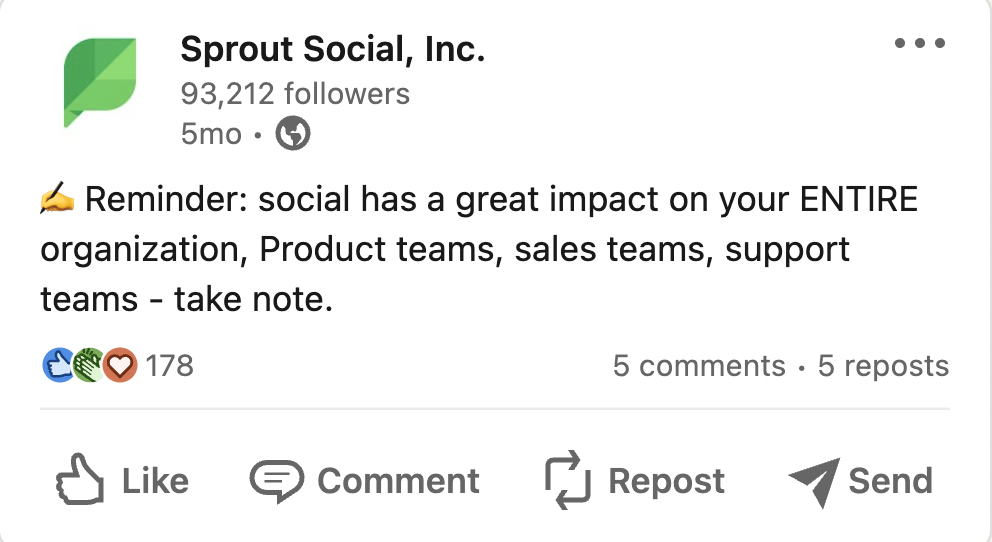992x542 pixels.
Task: Click the orange heart reaction icon
Action: tap(120, 366)
